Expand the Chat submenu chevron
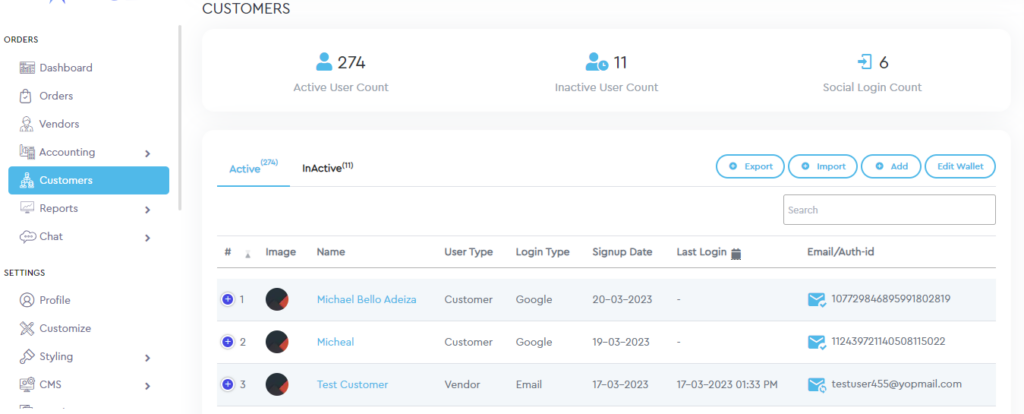Viewport: 1024px width, 414px height. [x=147, y=237]
